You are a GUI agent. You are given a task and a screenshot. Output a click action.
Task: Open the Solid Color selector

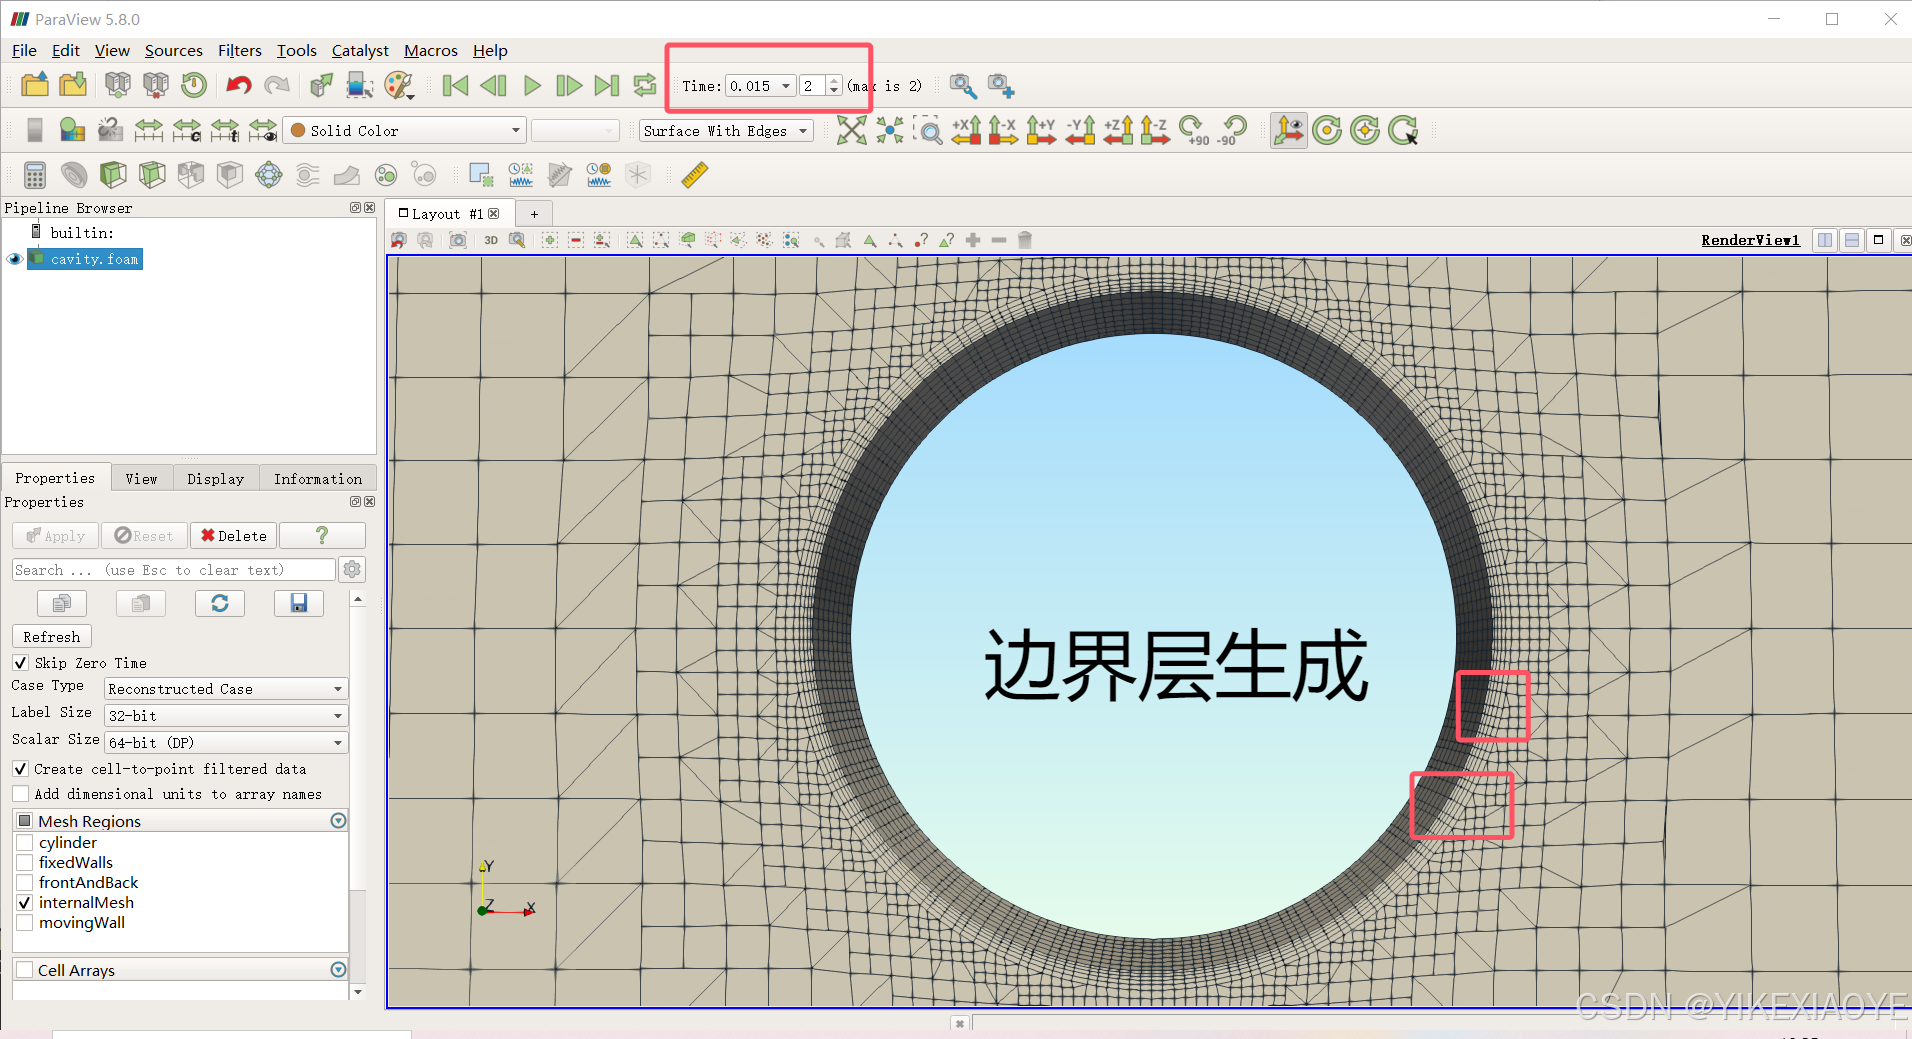click(404, 130)
